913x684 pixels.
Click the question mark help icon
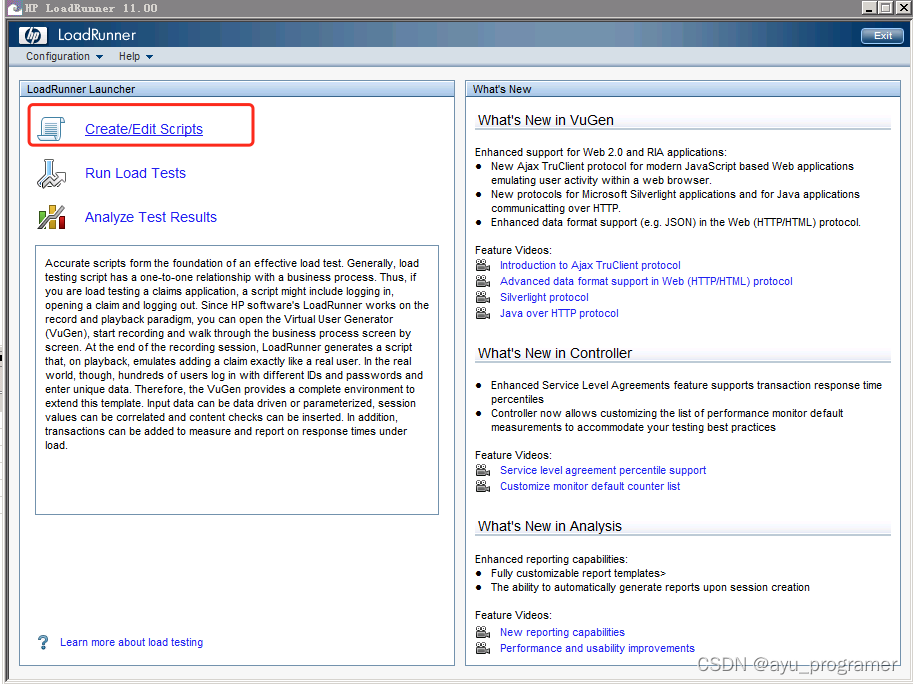tap(43, 642)
